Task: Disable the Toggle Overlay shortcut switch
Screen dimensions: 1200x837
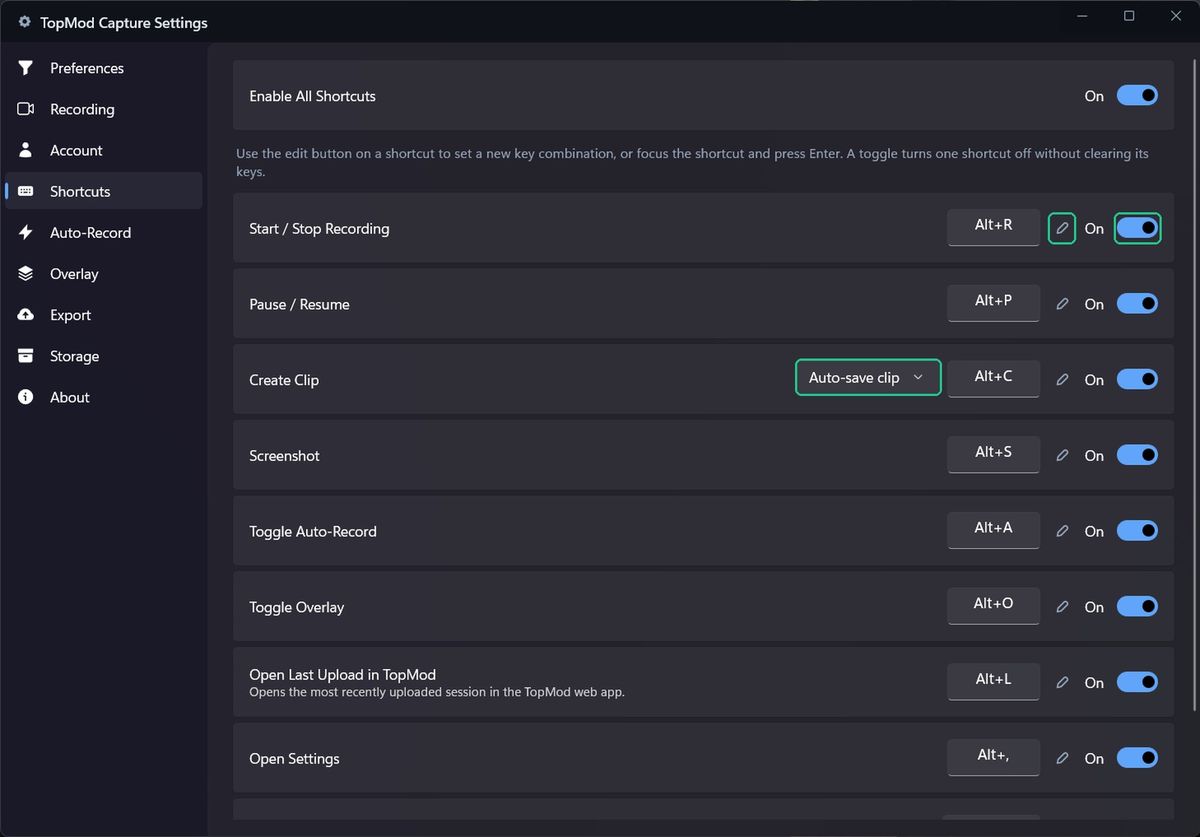Action: point(1137,606)
